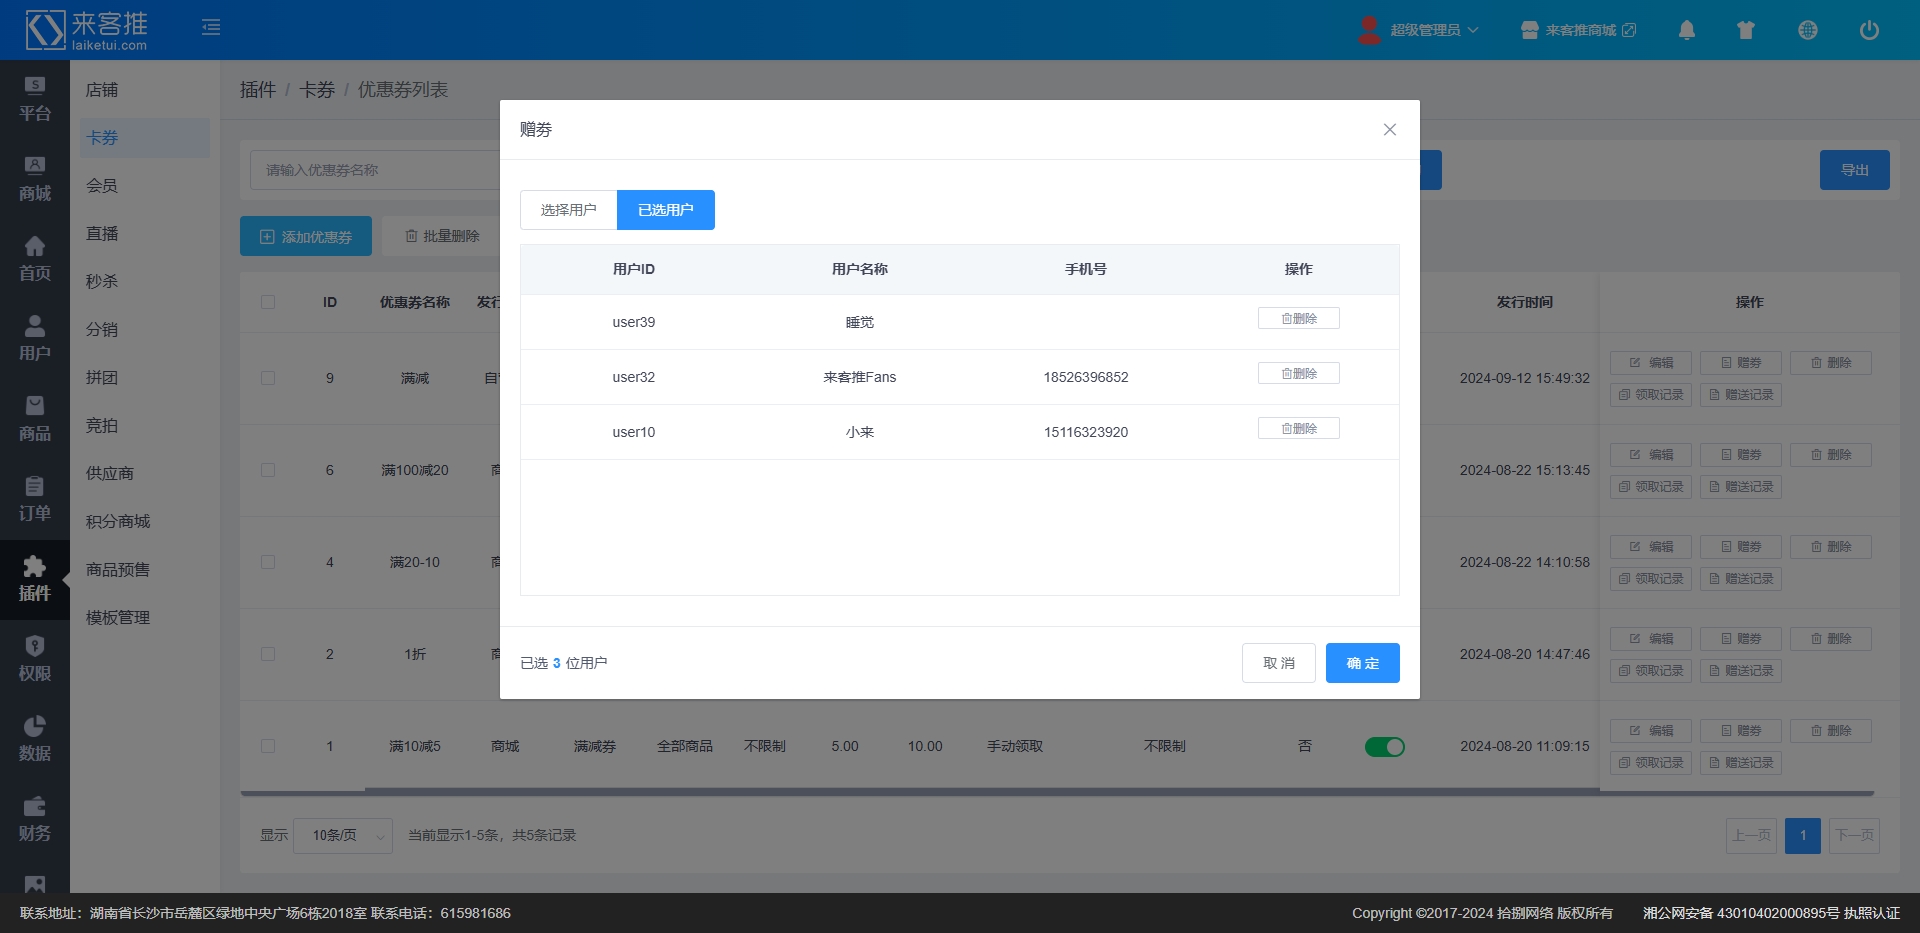Click the shirt theme icon in header

(1746, 30)
